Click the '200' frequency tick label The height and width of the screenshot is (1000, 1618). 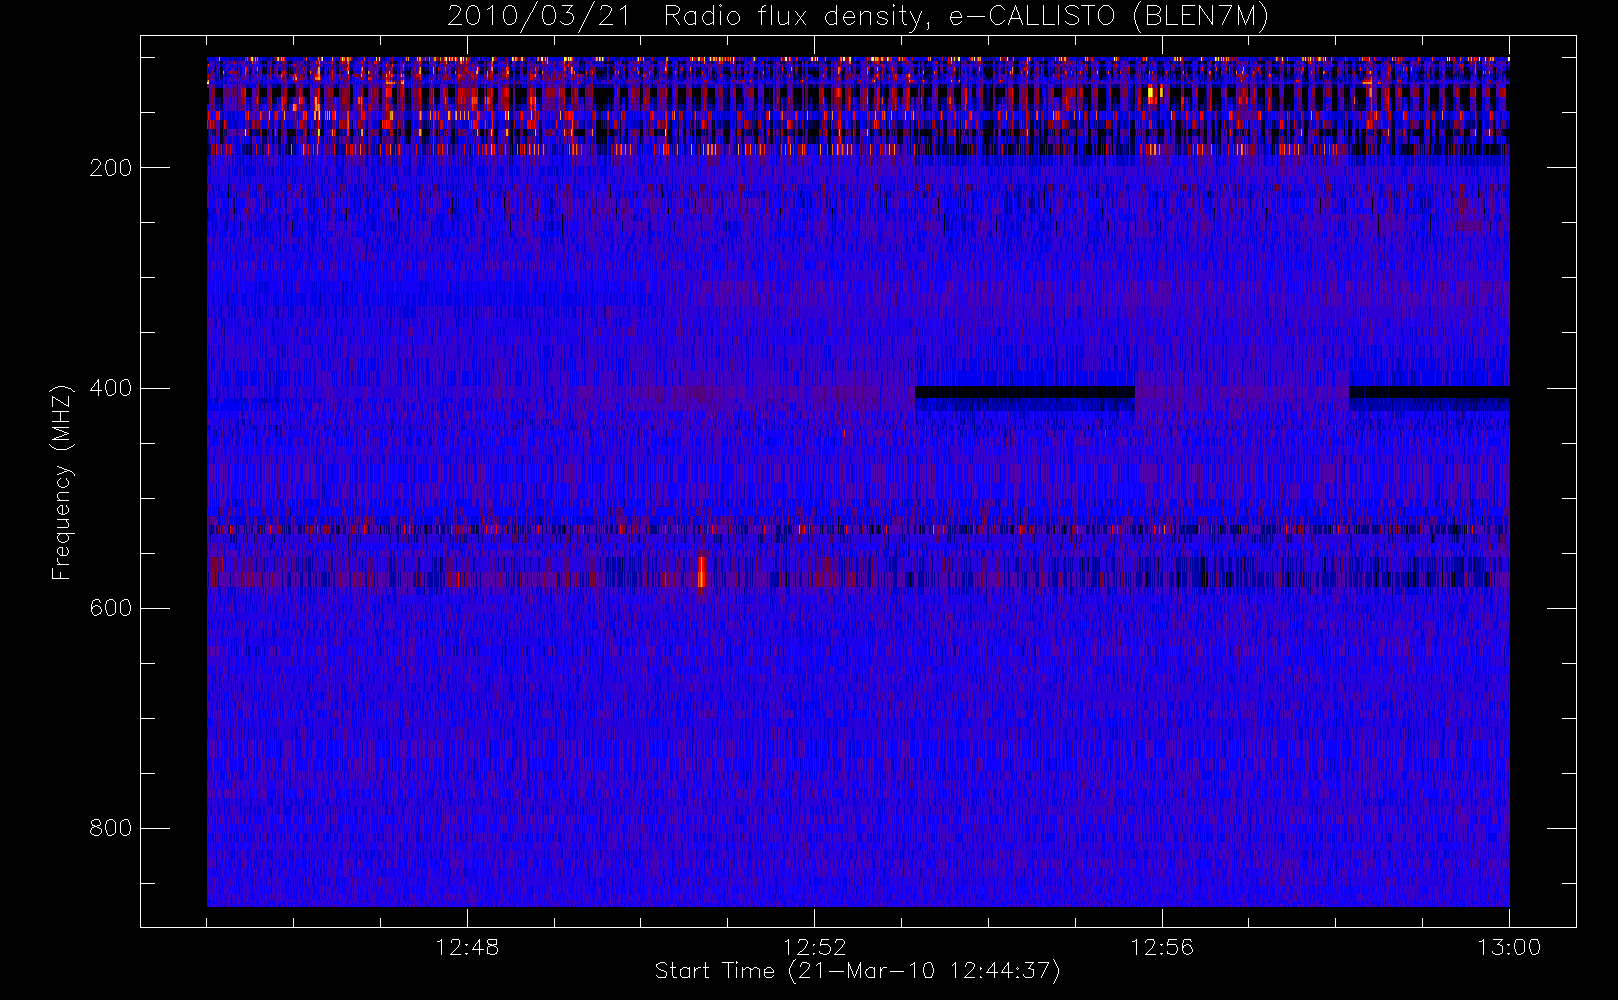tap(110, 168)
